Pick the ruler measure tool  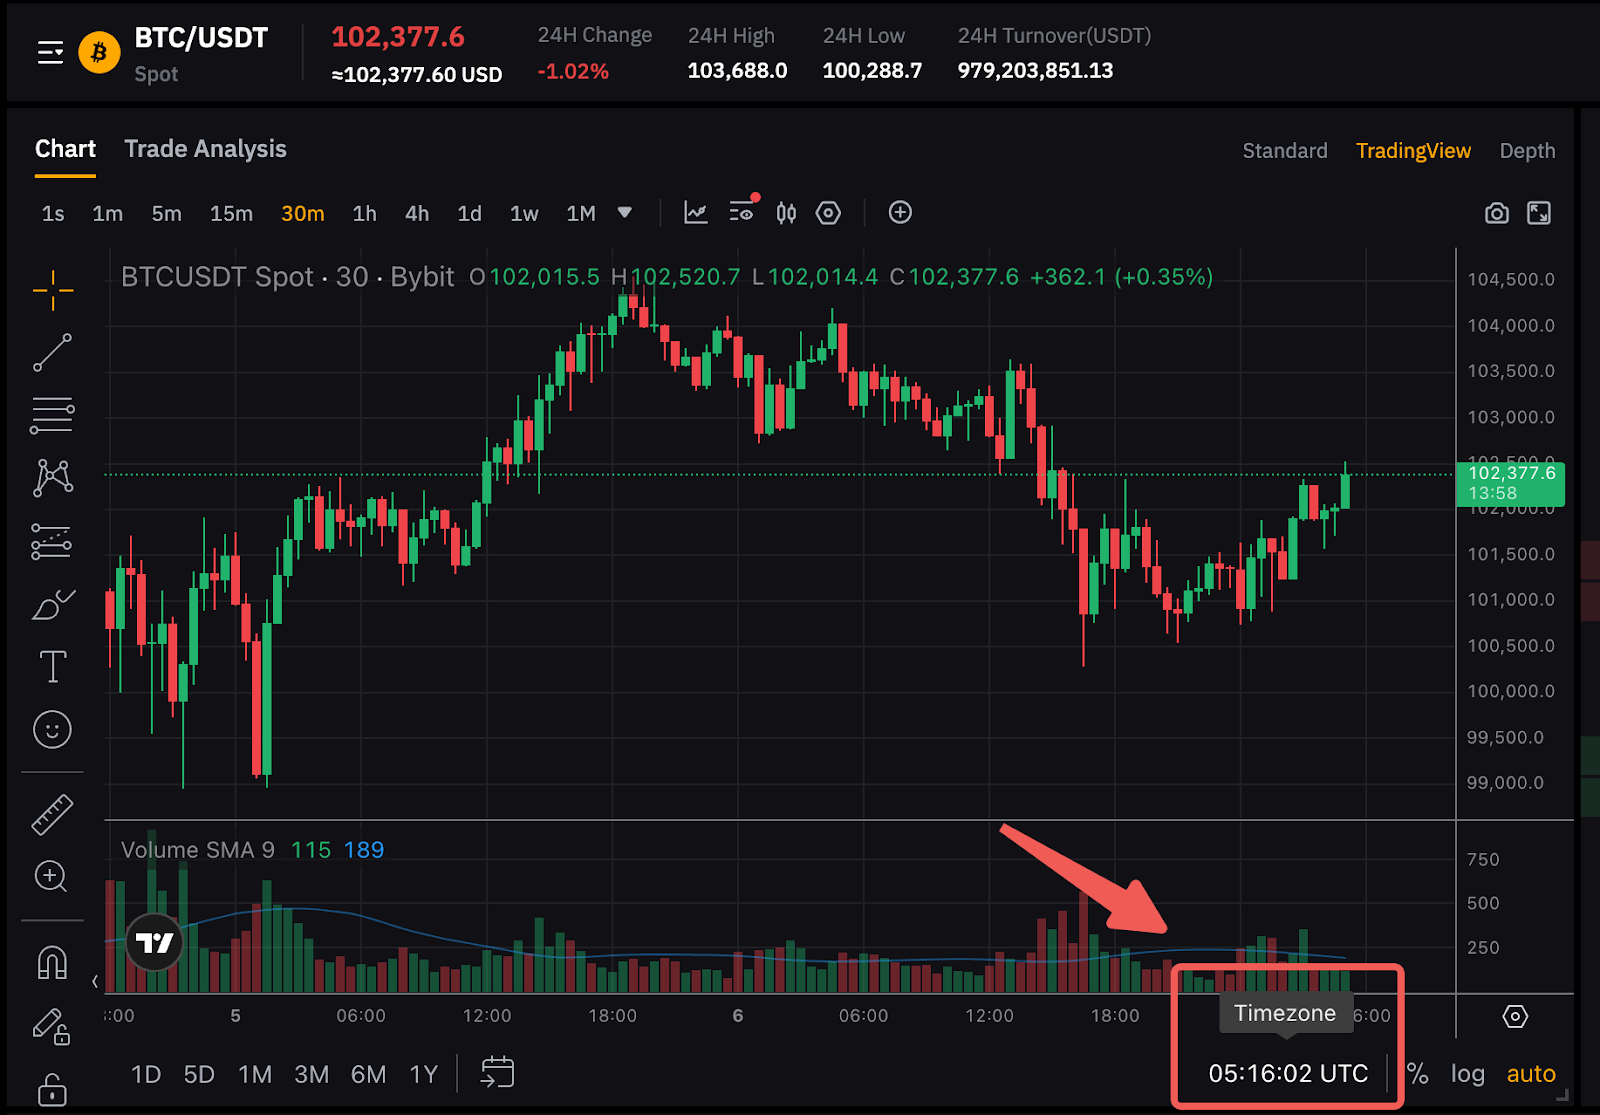(52, 814)
